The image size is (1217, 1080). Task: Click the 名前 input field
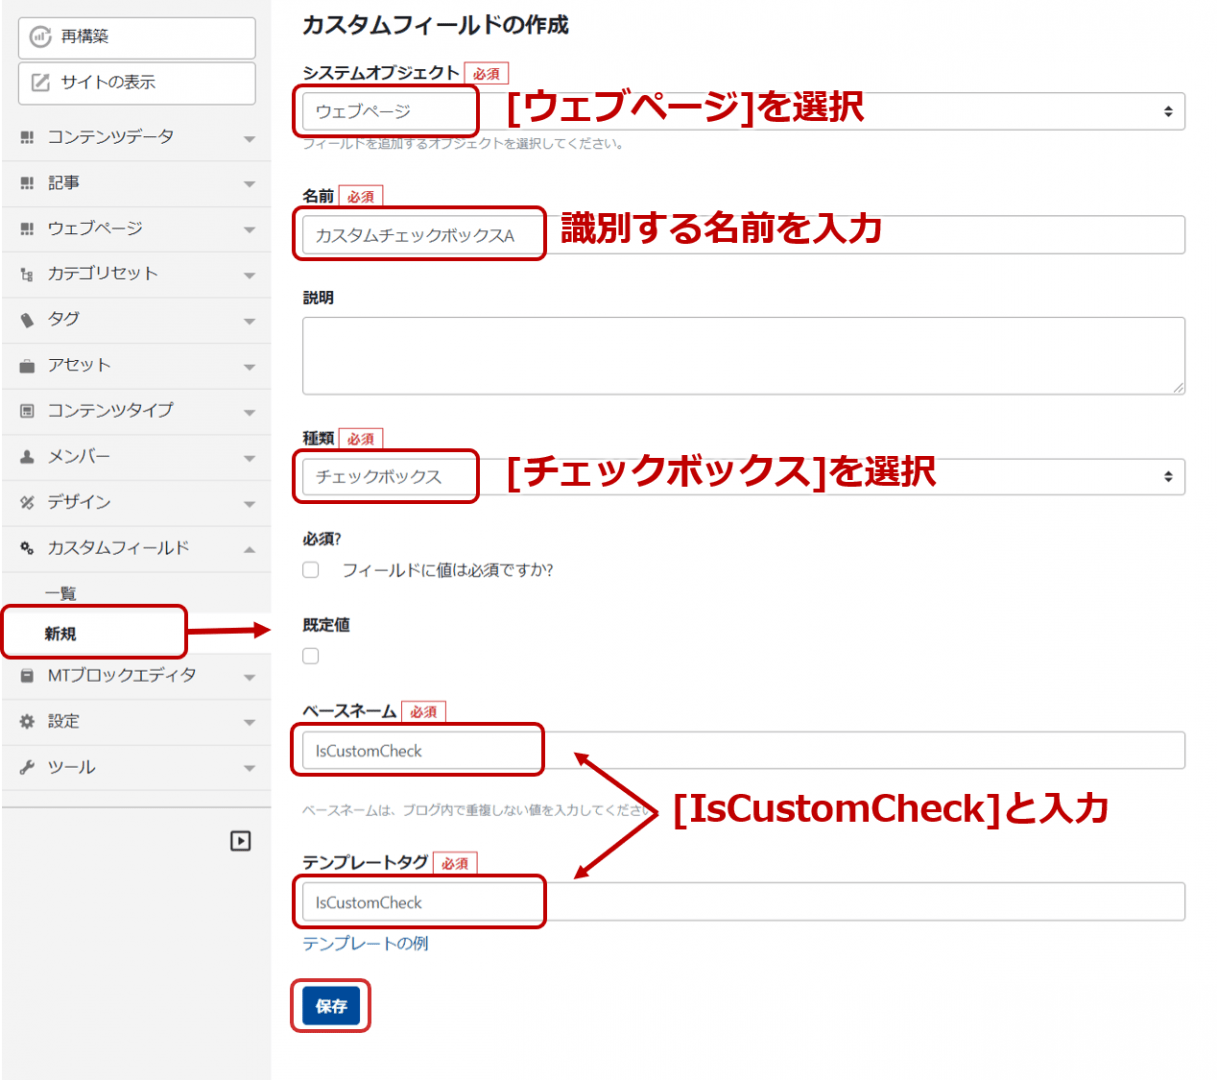(744, 235)
